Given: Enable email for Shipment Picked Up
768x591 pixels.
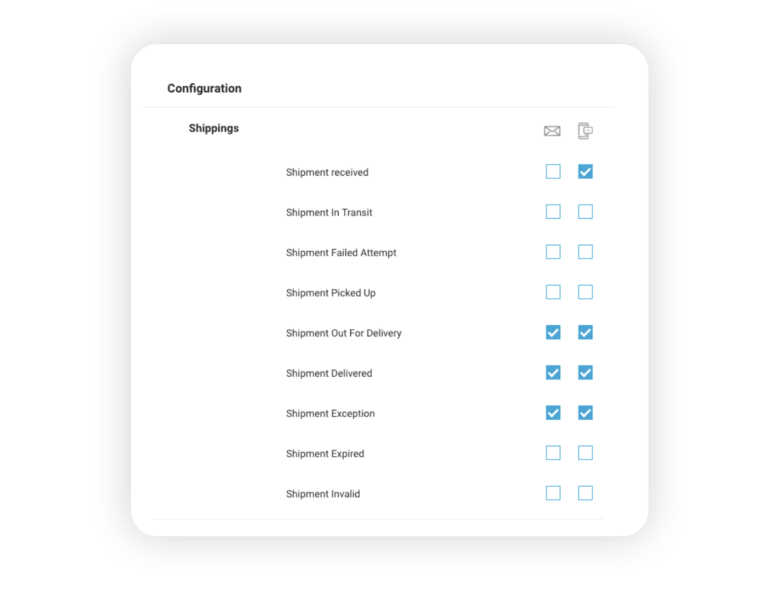Looking at the screenshot, I should 553,292.
